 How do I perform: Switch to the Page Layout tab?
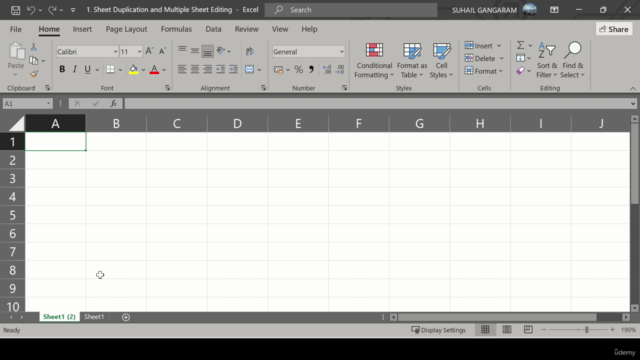tap(126, 29)
